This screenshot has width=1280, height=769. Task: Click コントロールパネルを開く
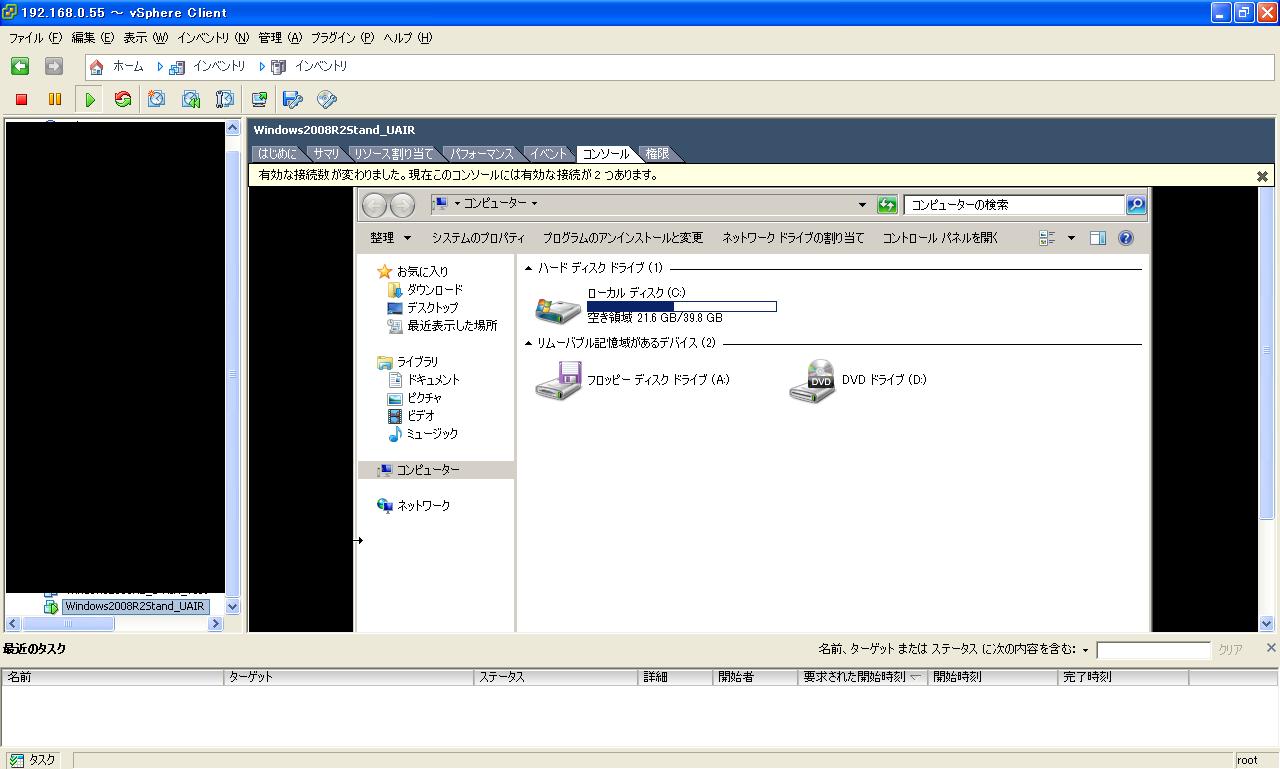click(940, 238)
